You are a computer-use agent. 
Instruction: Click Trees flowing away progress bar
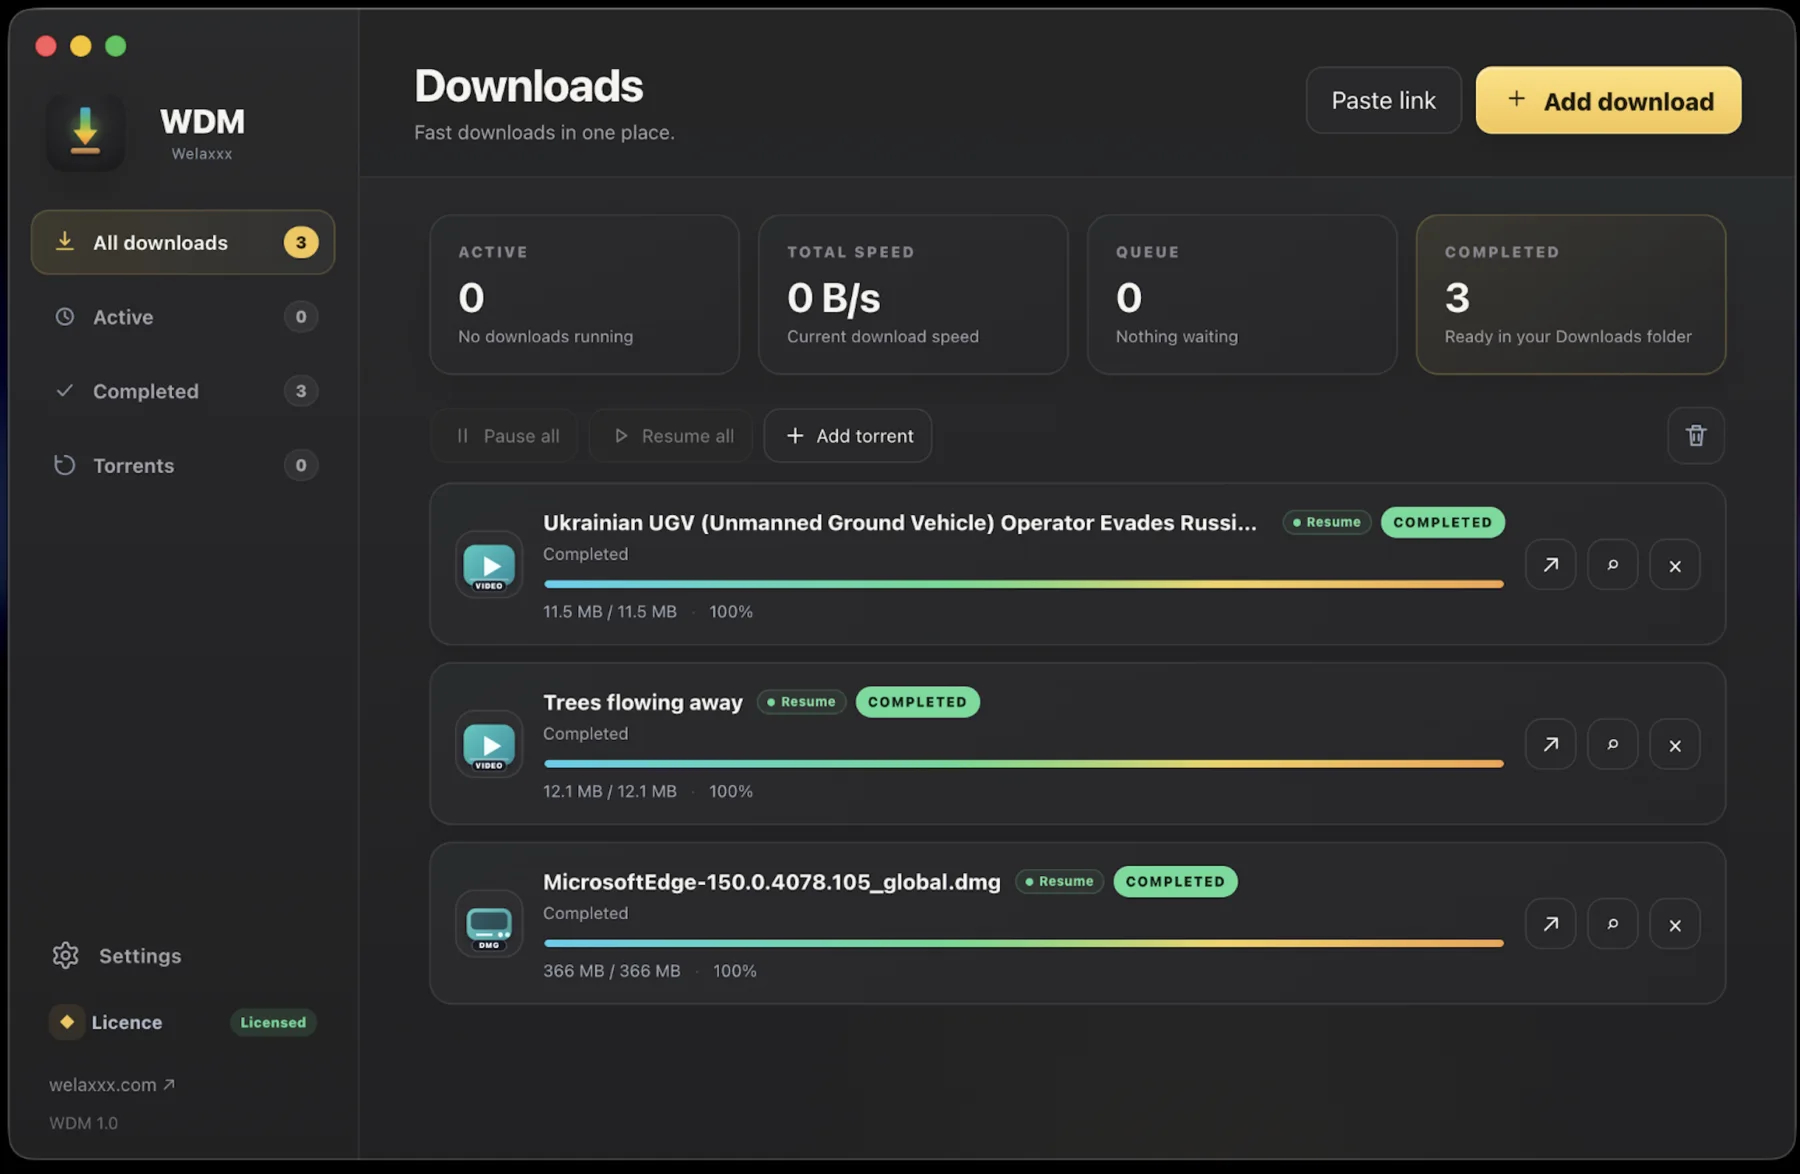1023,764
